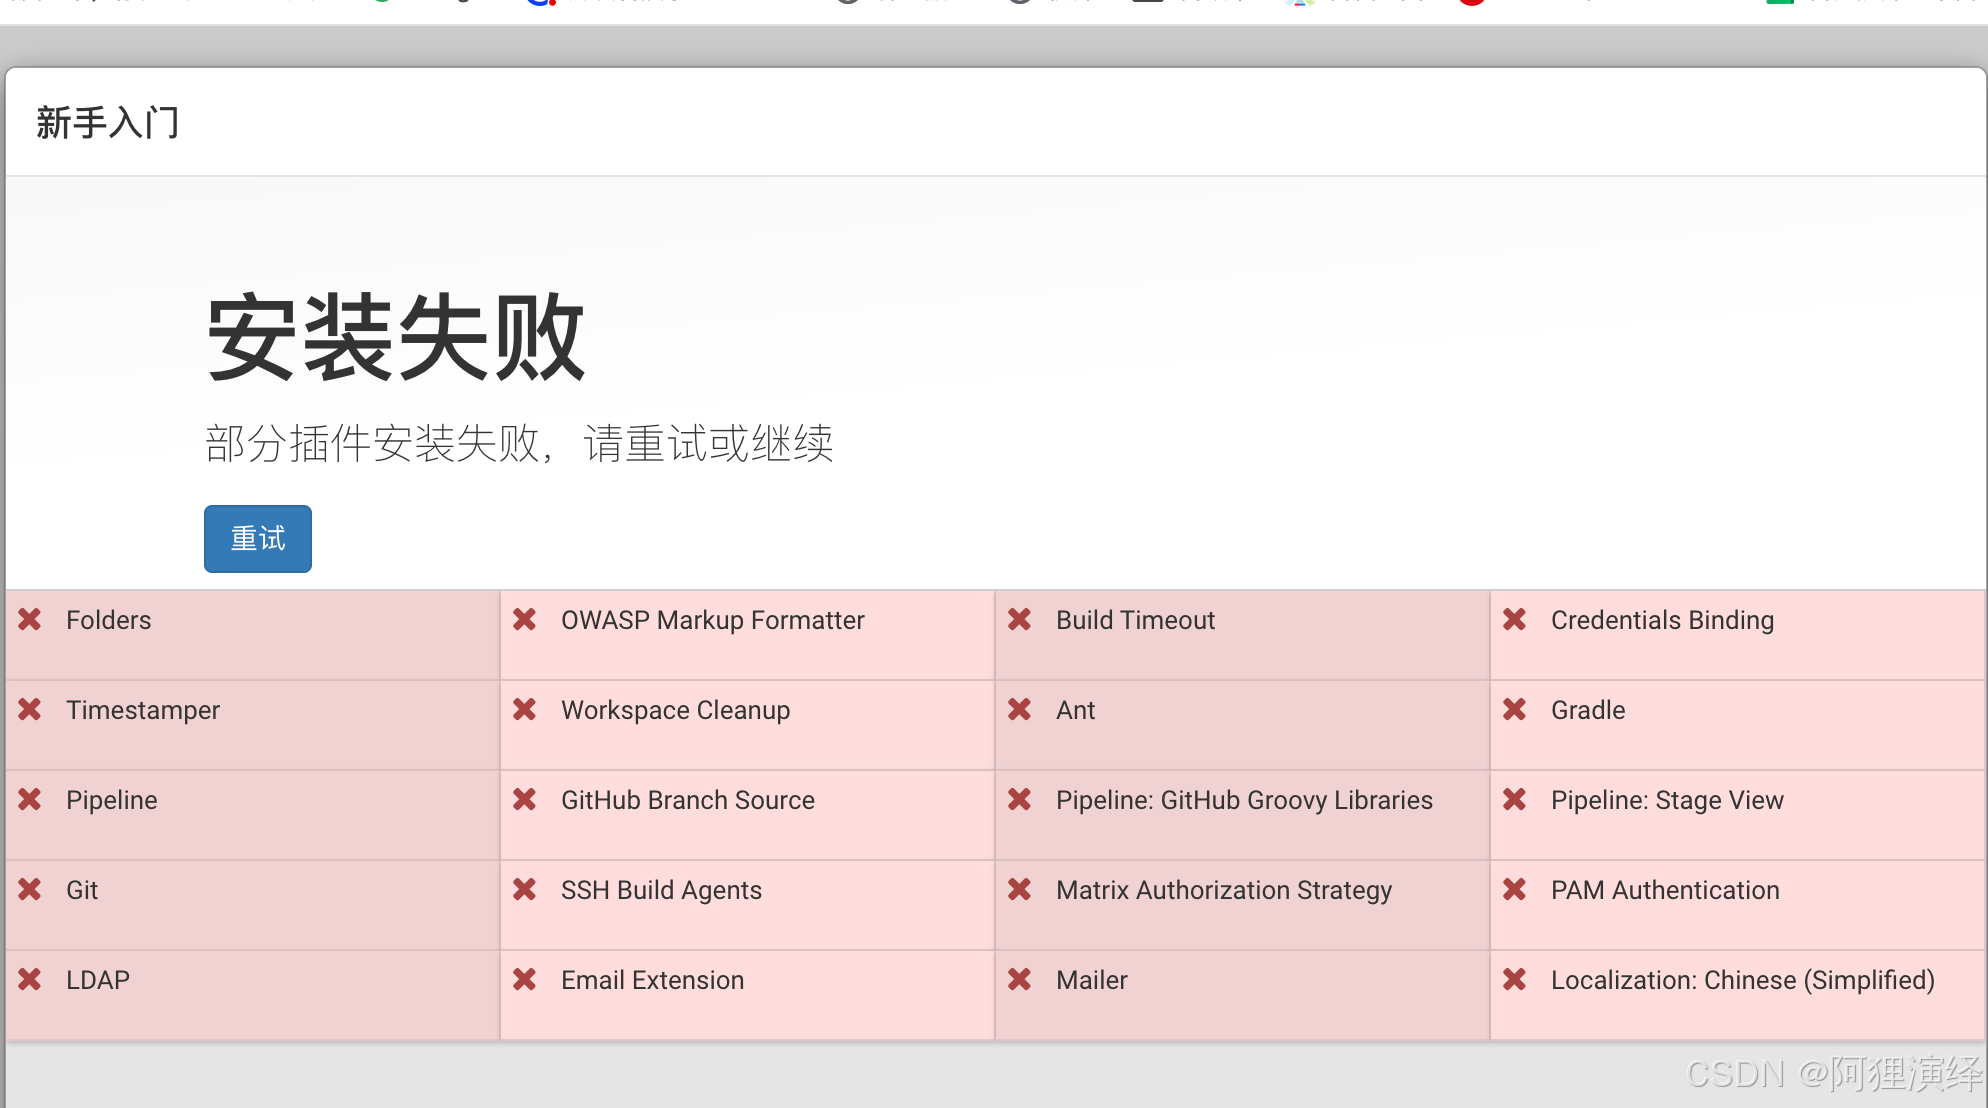This screenshot has height=1108, width=1988.
Task: Select the Email Extension plugin cell
Action: pos(652,980)
